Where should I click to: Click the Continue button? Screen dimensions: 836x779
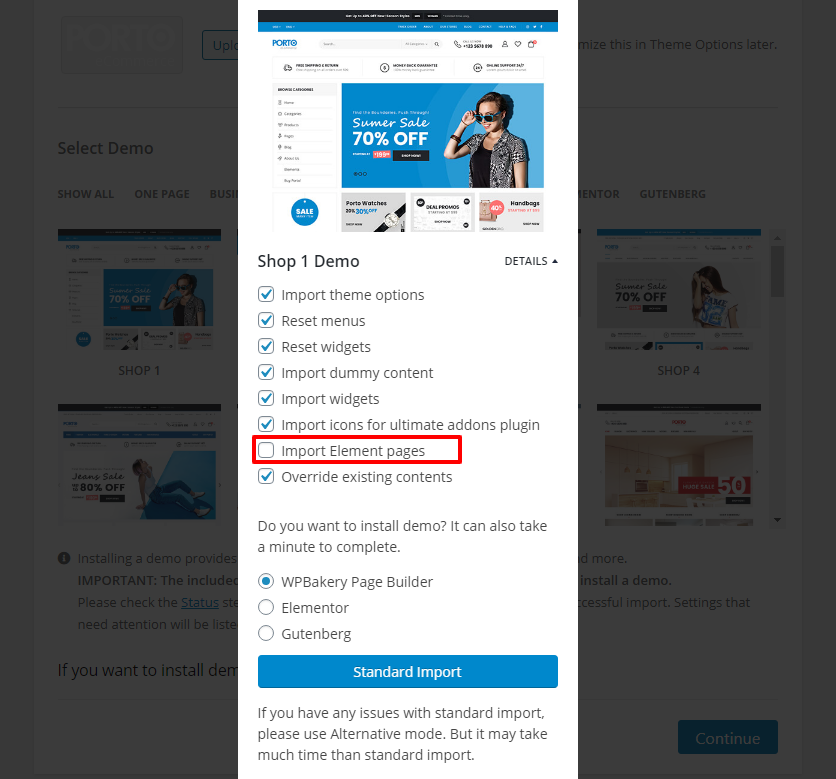point(728,738)
